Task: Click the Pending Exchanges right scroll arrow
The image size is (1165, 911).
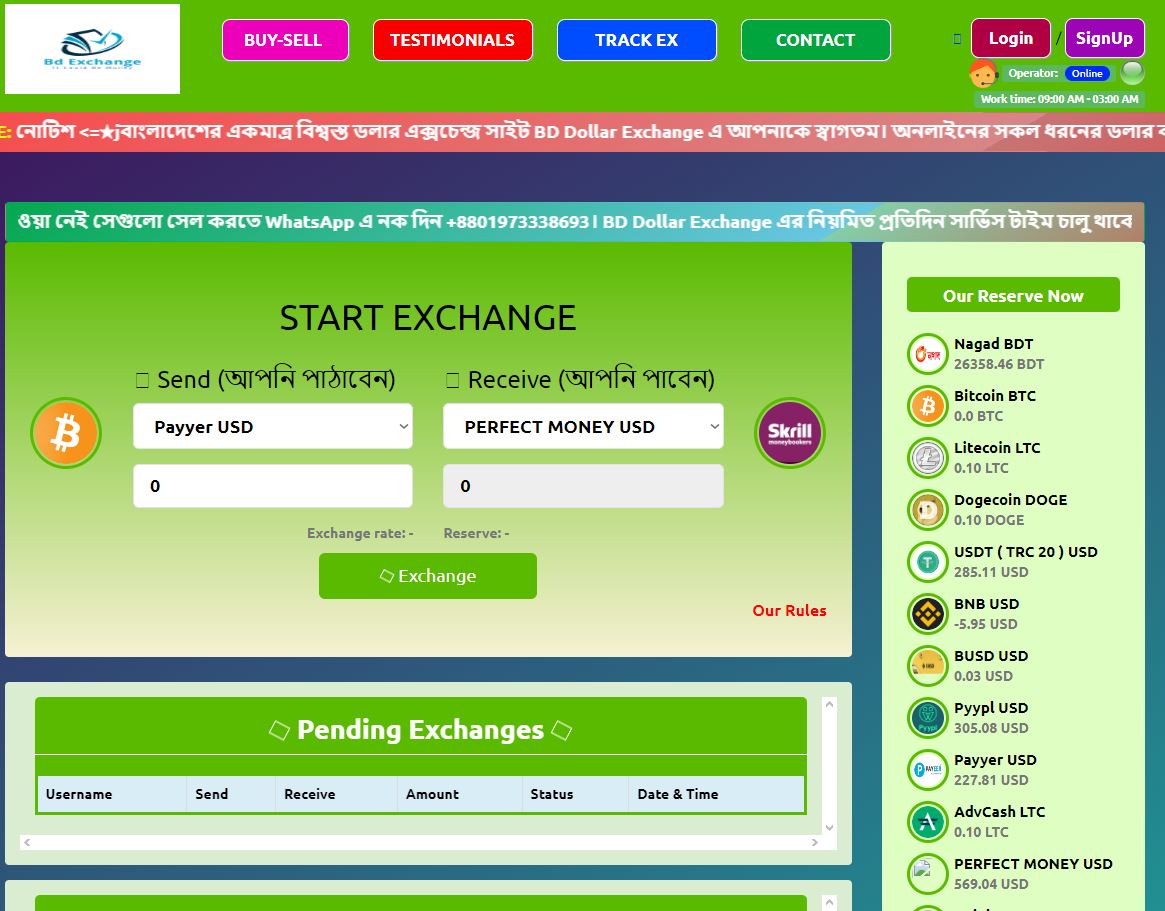Action: [x=815, y=843]
